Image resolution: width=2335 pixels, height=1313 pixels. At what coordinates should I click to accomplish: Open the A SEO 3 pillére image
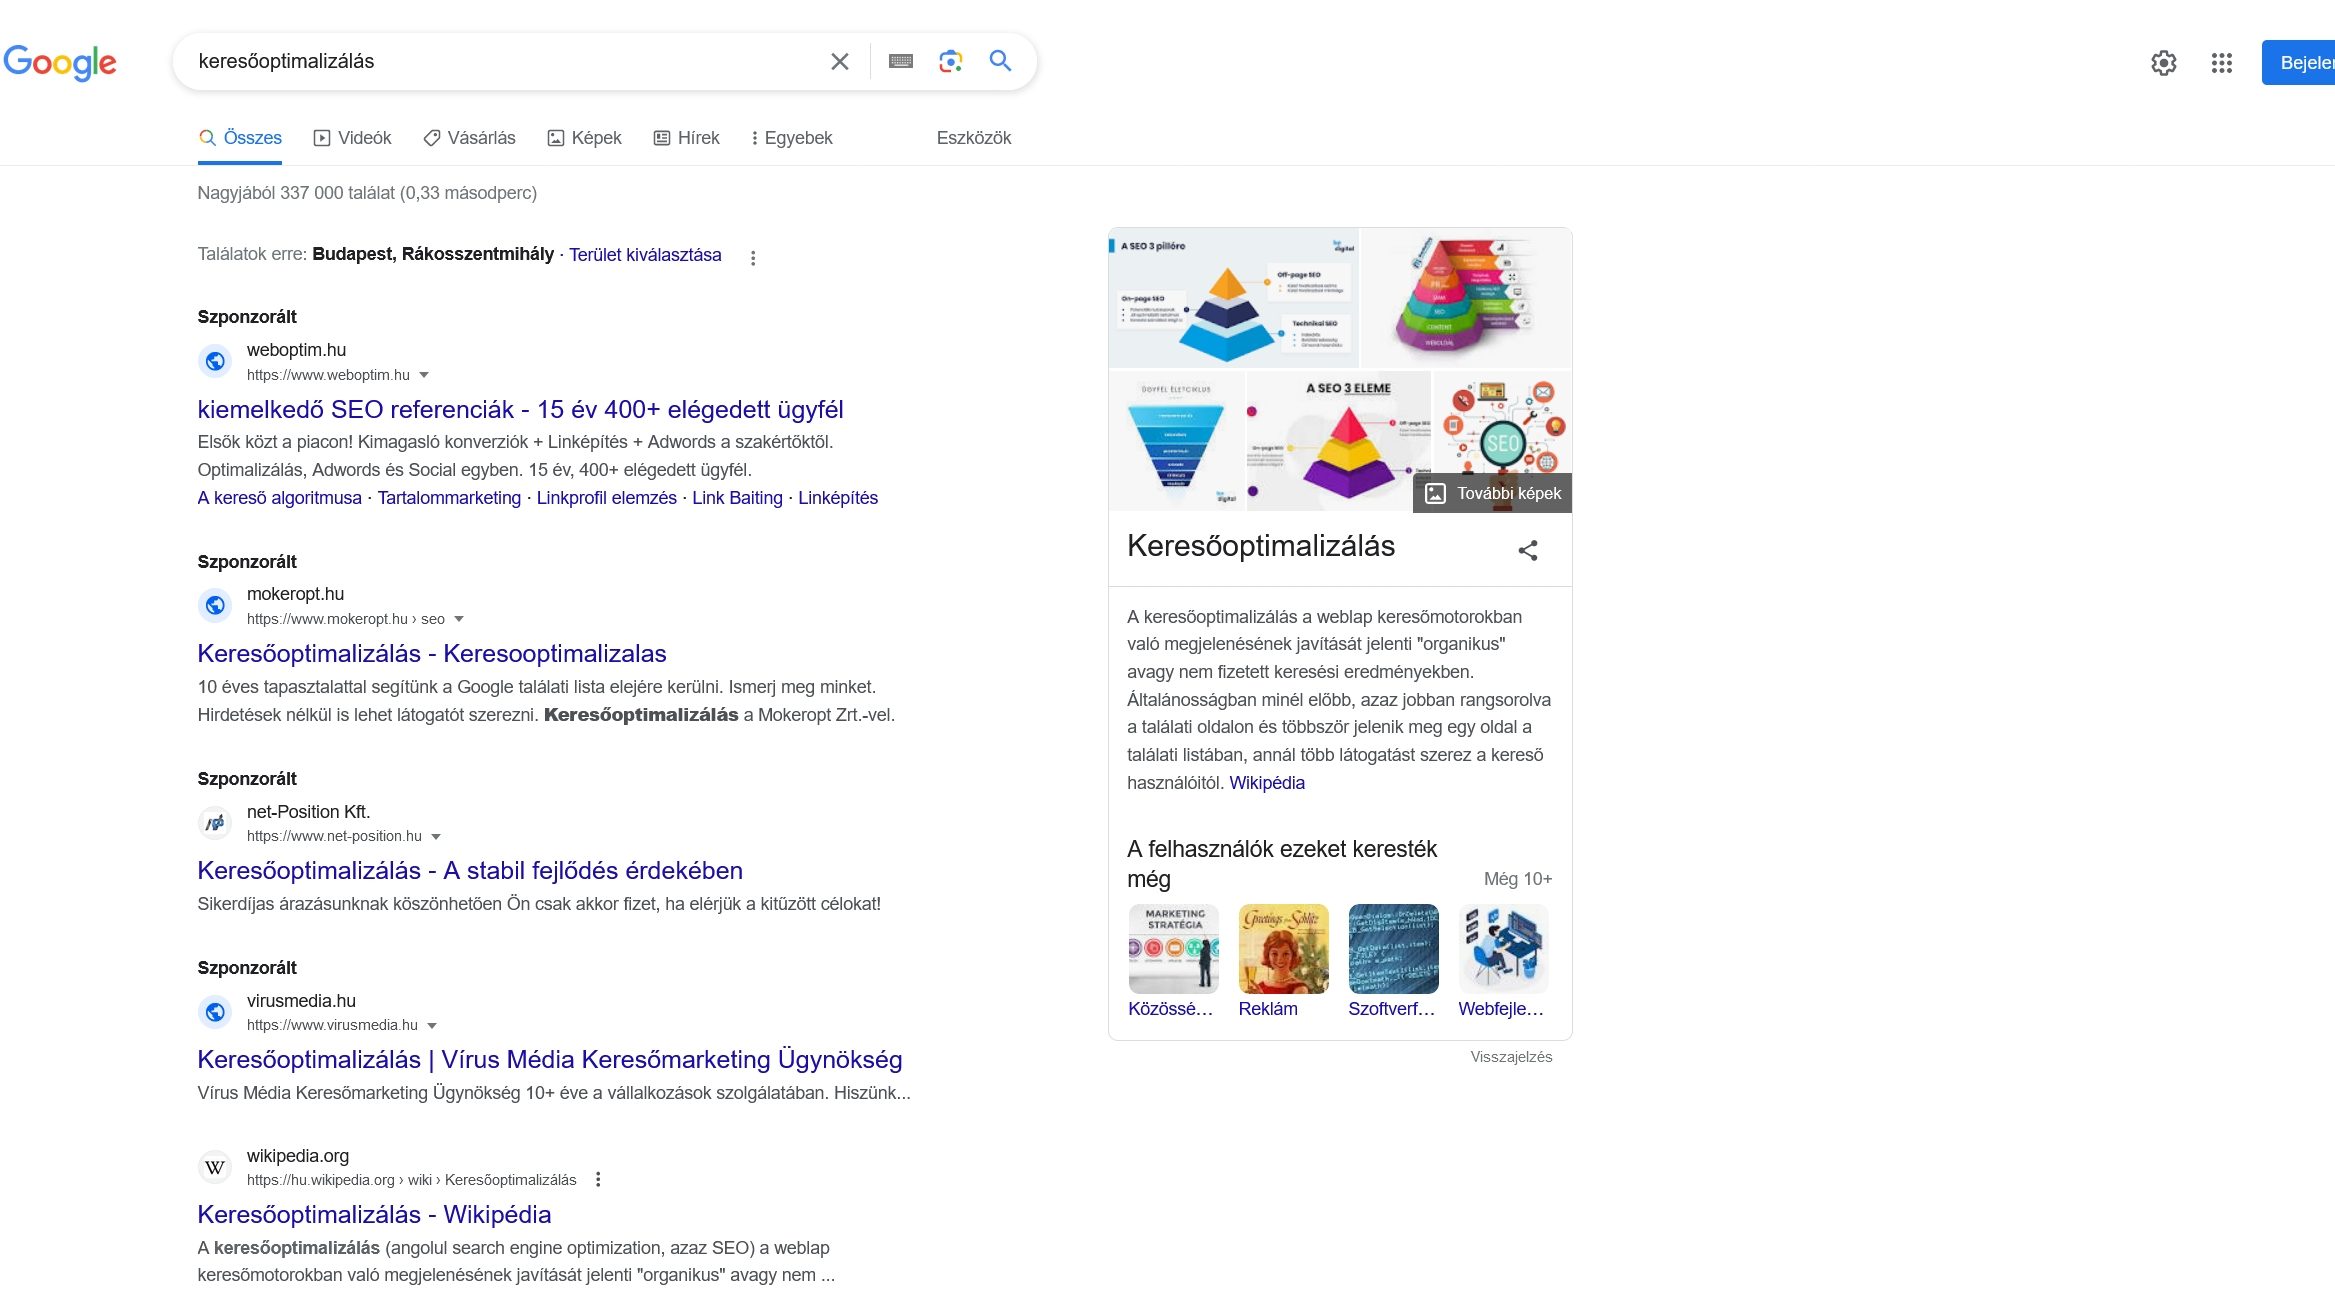click(1233, 298)
